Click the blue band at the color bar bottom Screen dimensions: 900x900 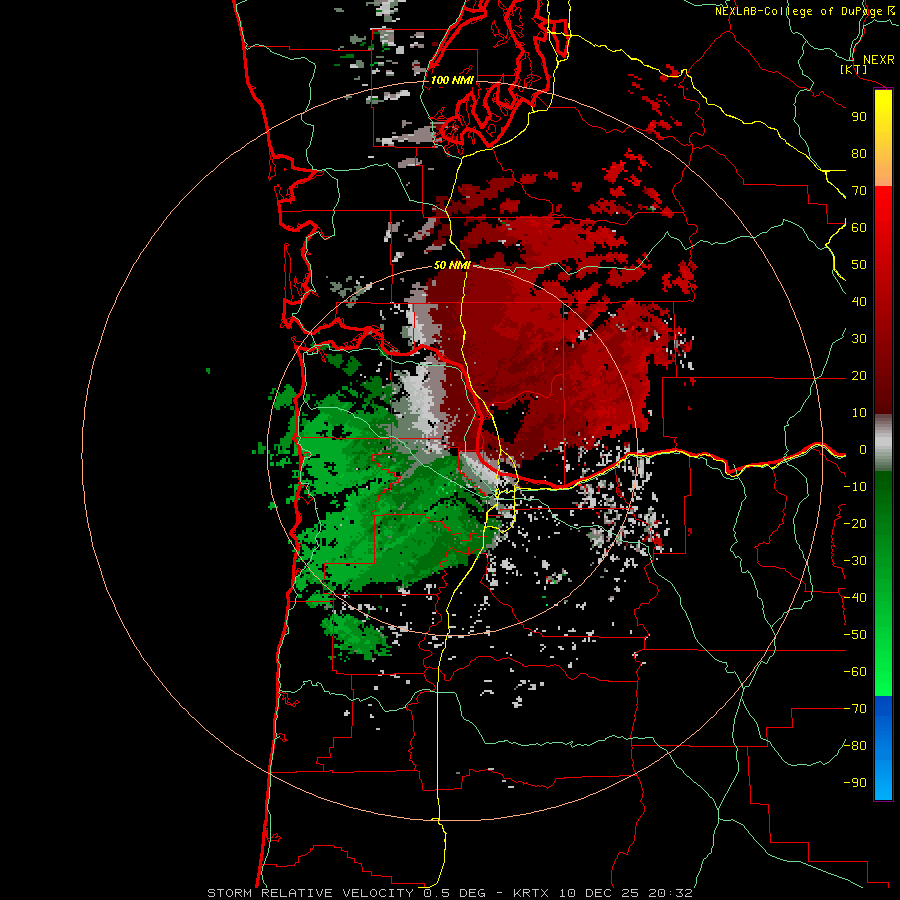pyautogui.click(x=883, y=748)
